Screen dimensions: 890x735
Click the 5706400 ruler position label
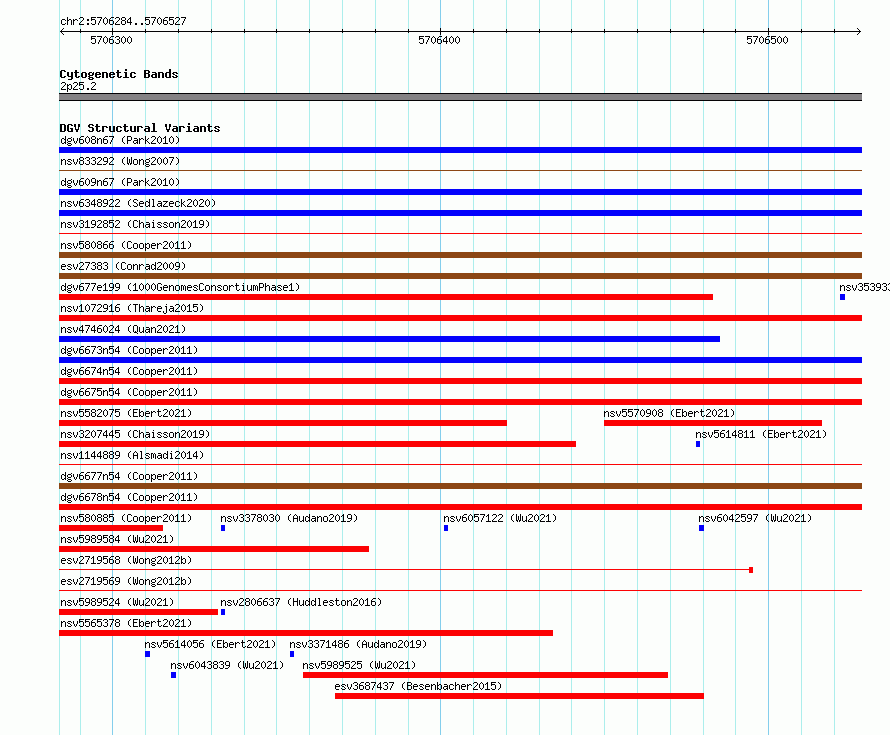click(x=439, y=40)
